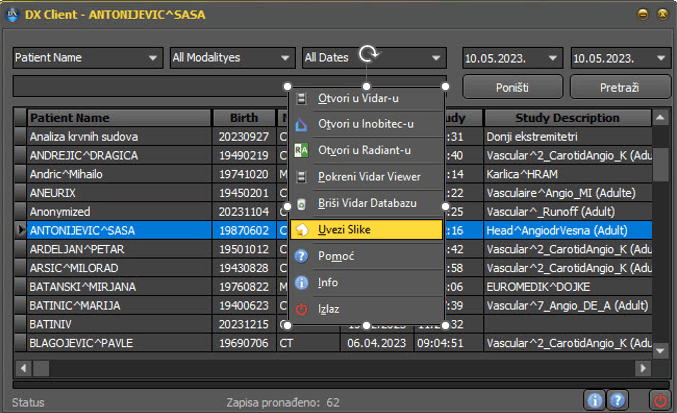Click the trash icon for 'Briši Vidar Databazu'

302,203
